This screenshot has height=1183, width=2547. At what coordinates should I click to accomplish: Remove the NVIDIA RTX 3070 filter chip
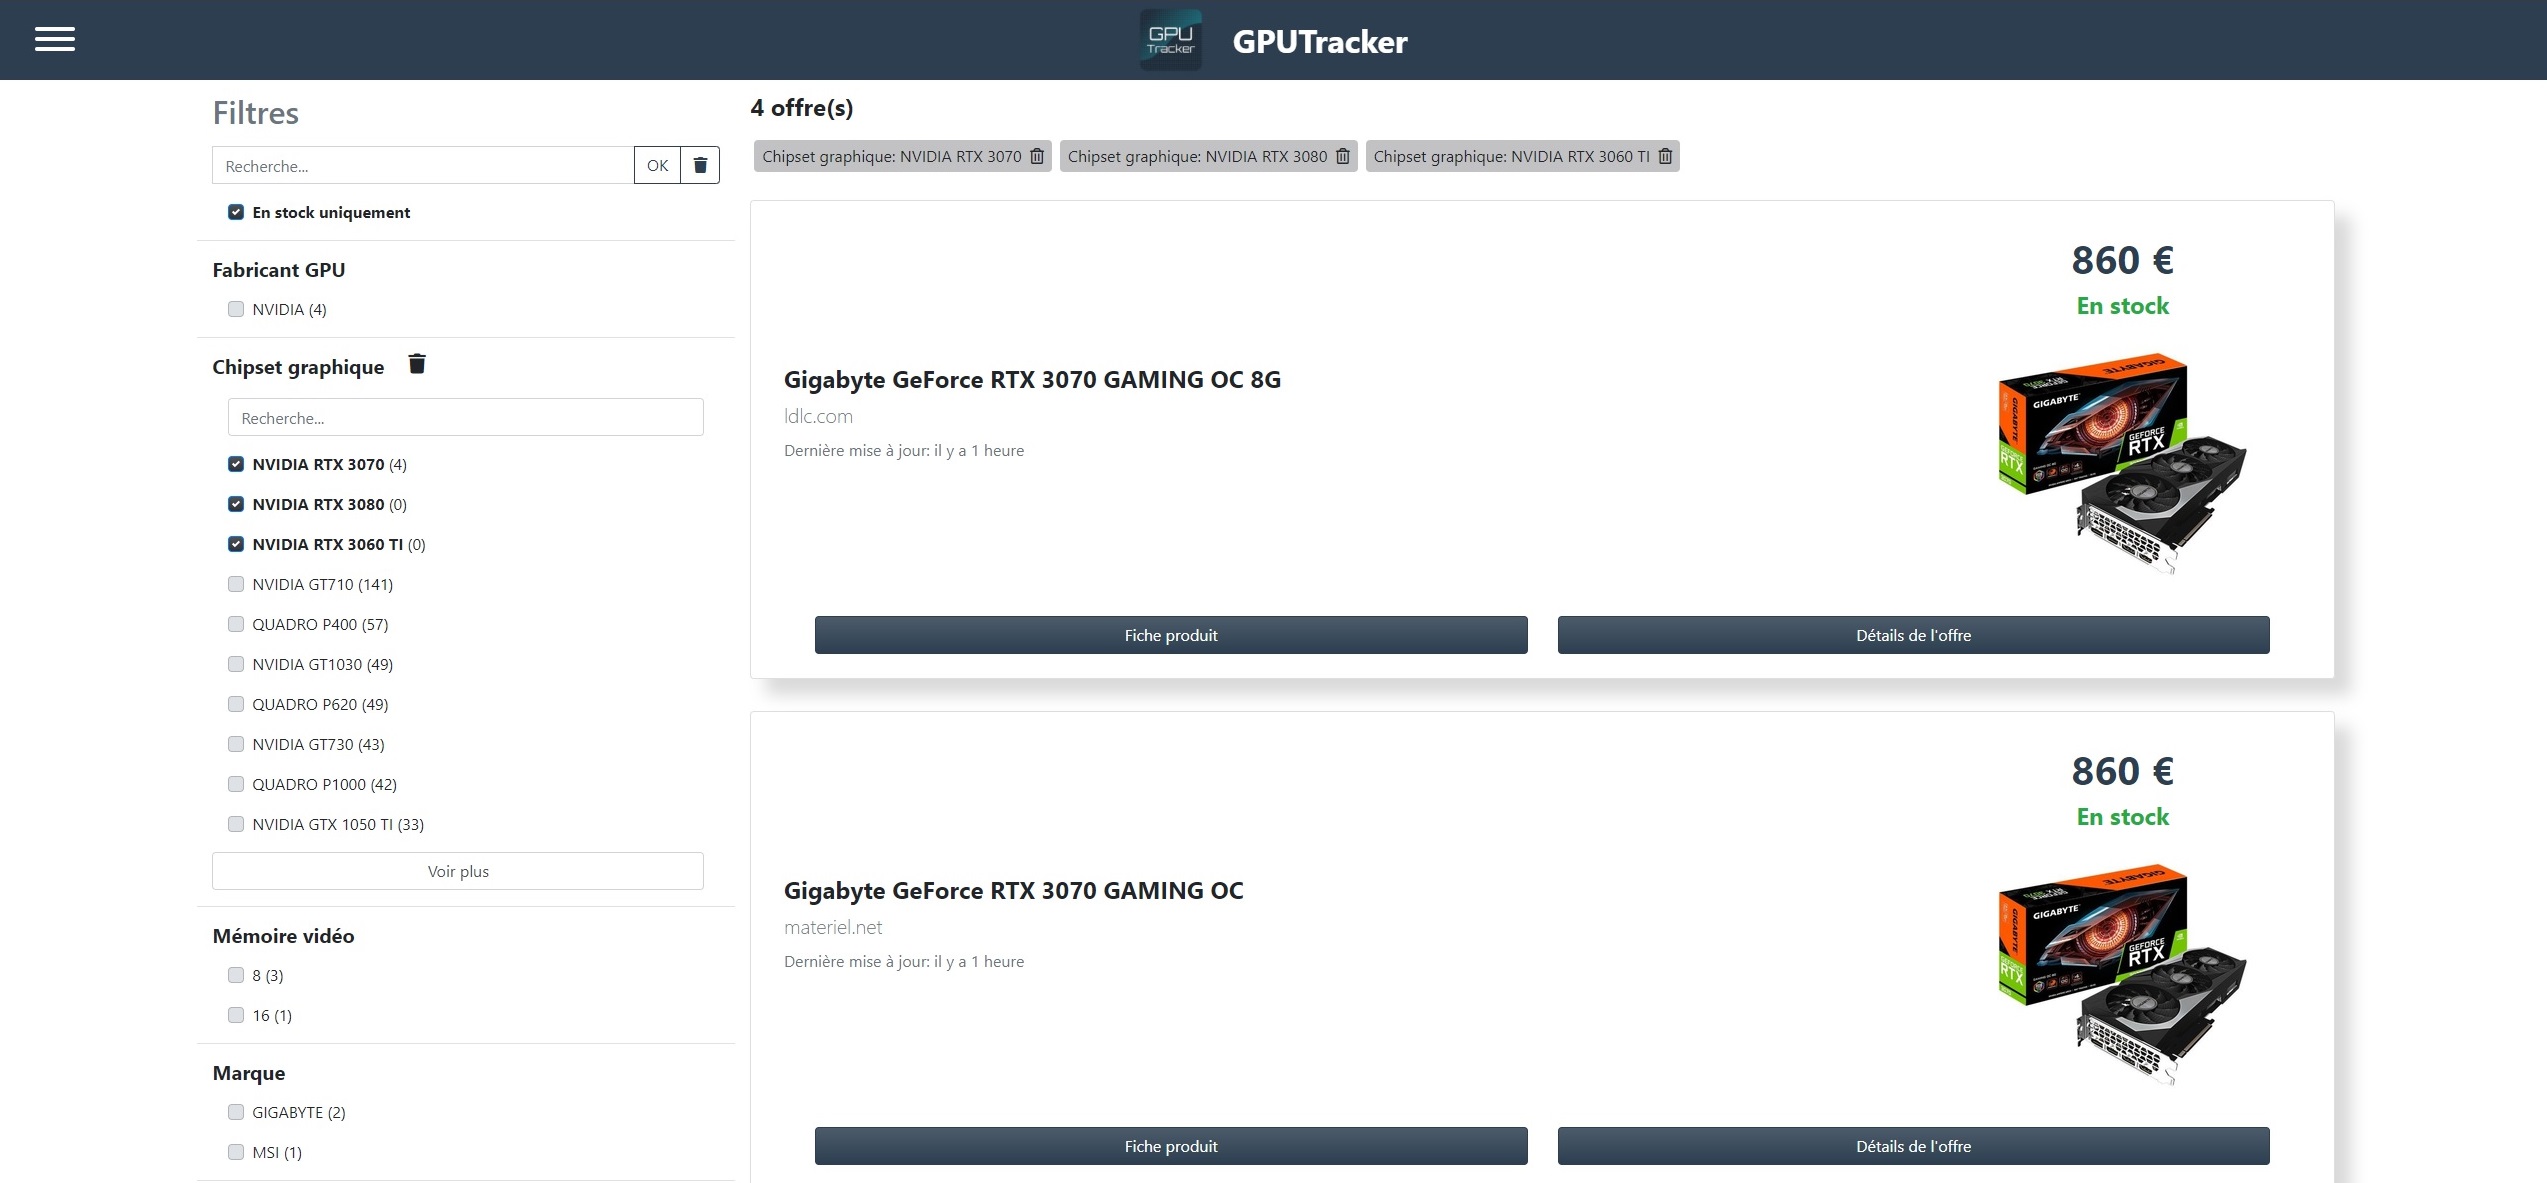click(1037, 156)
